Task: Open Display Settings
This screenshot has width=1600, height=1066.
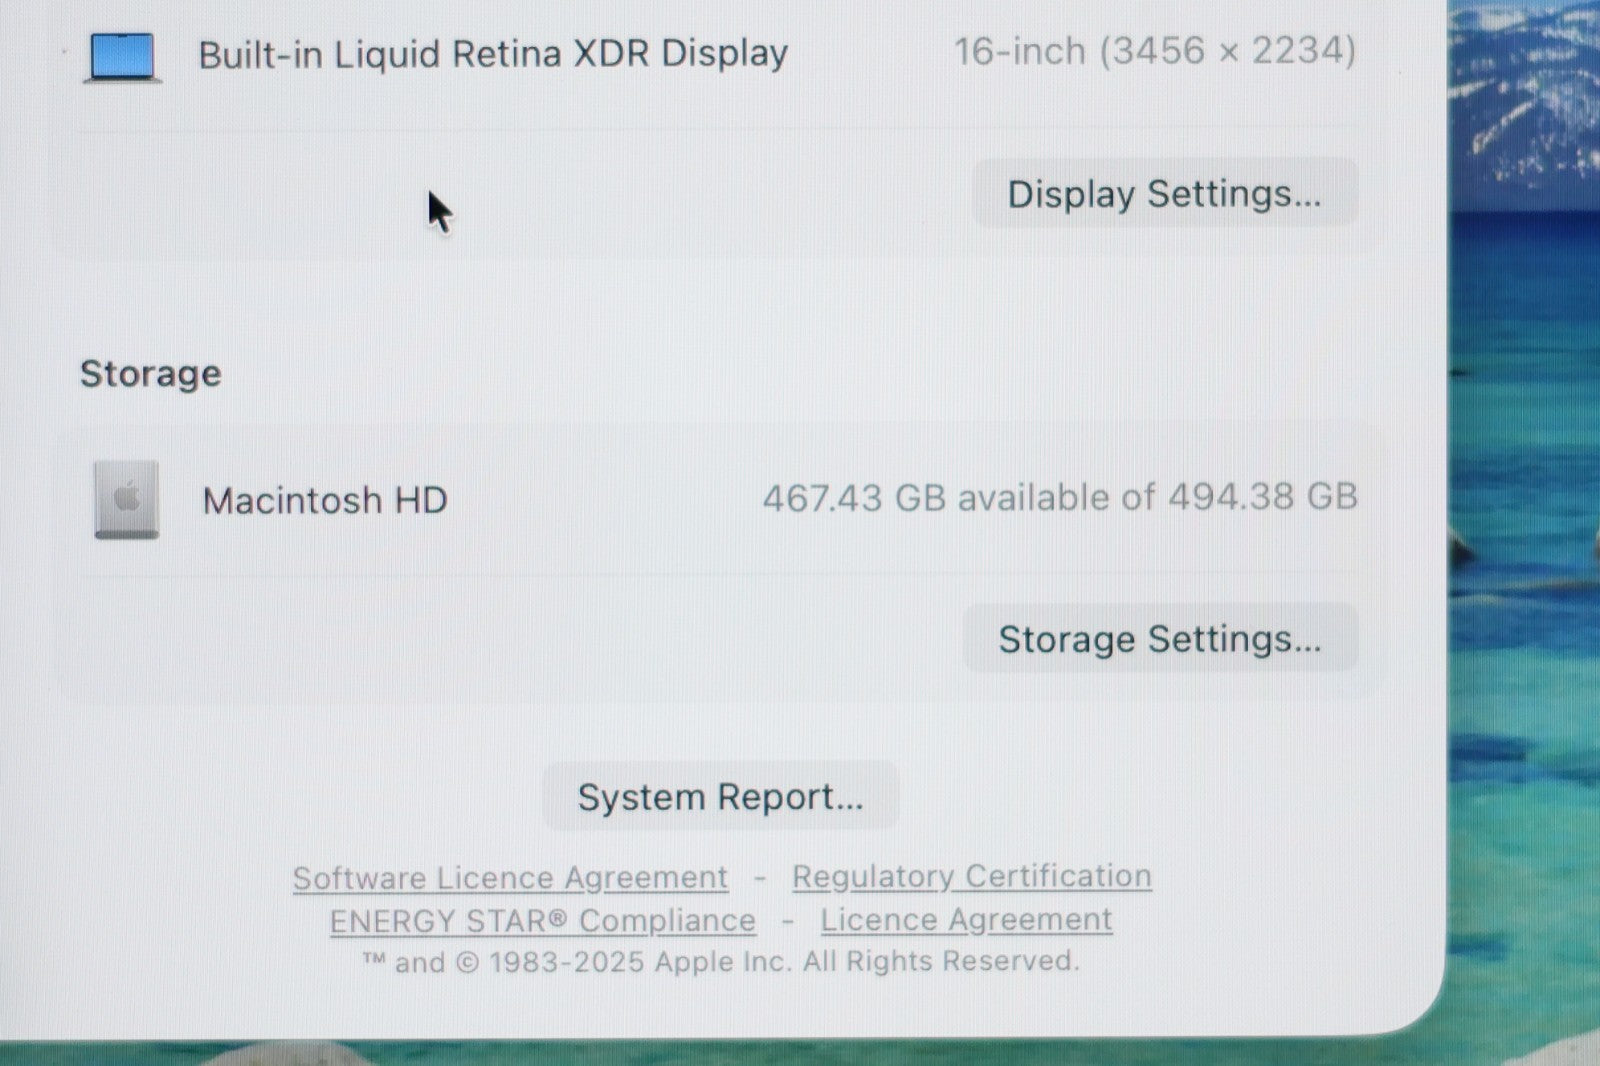Action: point(1163,194)
